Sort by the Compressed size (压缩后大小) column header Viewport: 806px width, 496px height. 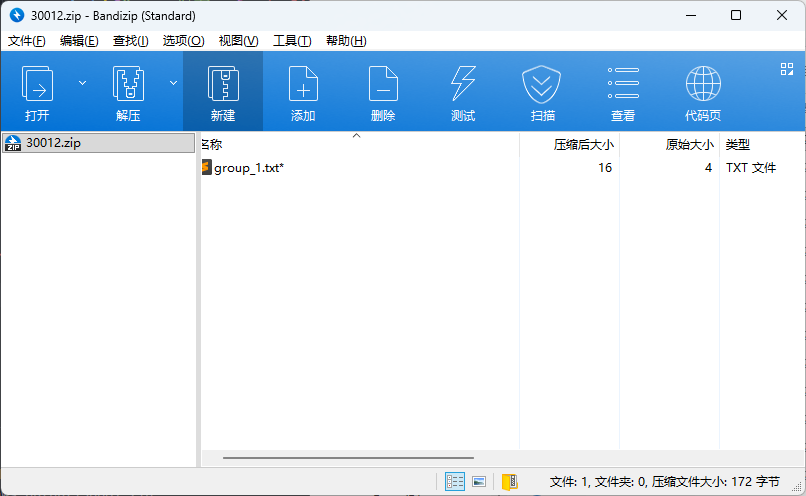click(x=583, y=144)
